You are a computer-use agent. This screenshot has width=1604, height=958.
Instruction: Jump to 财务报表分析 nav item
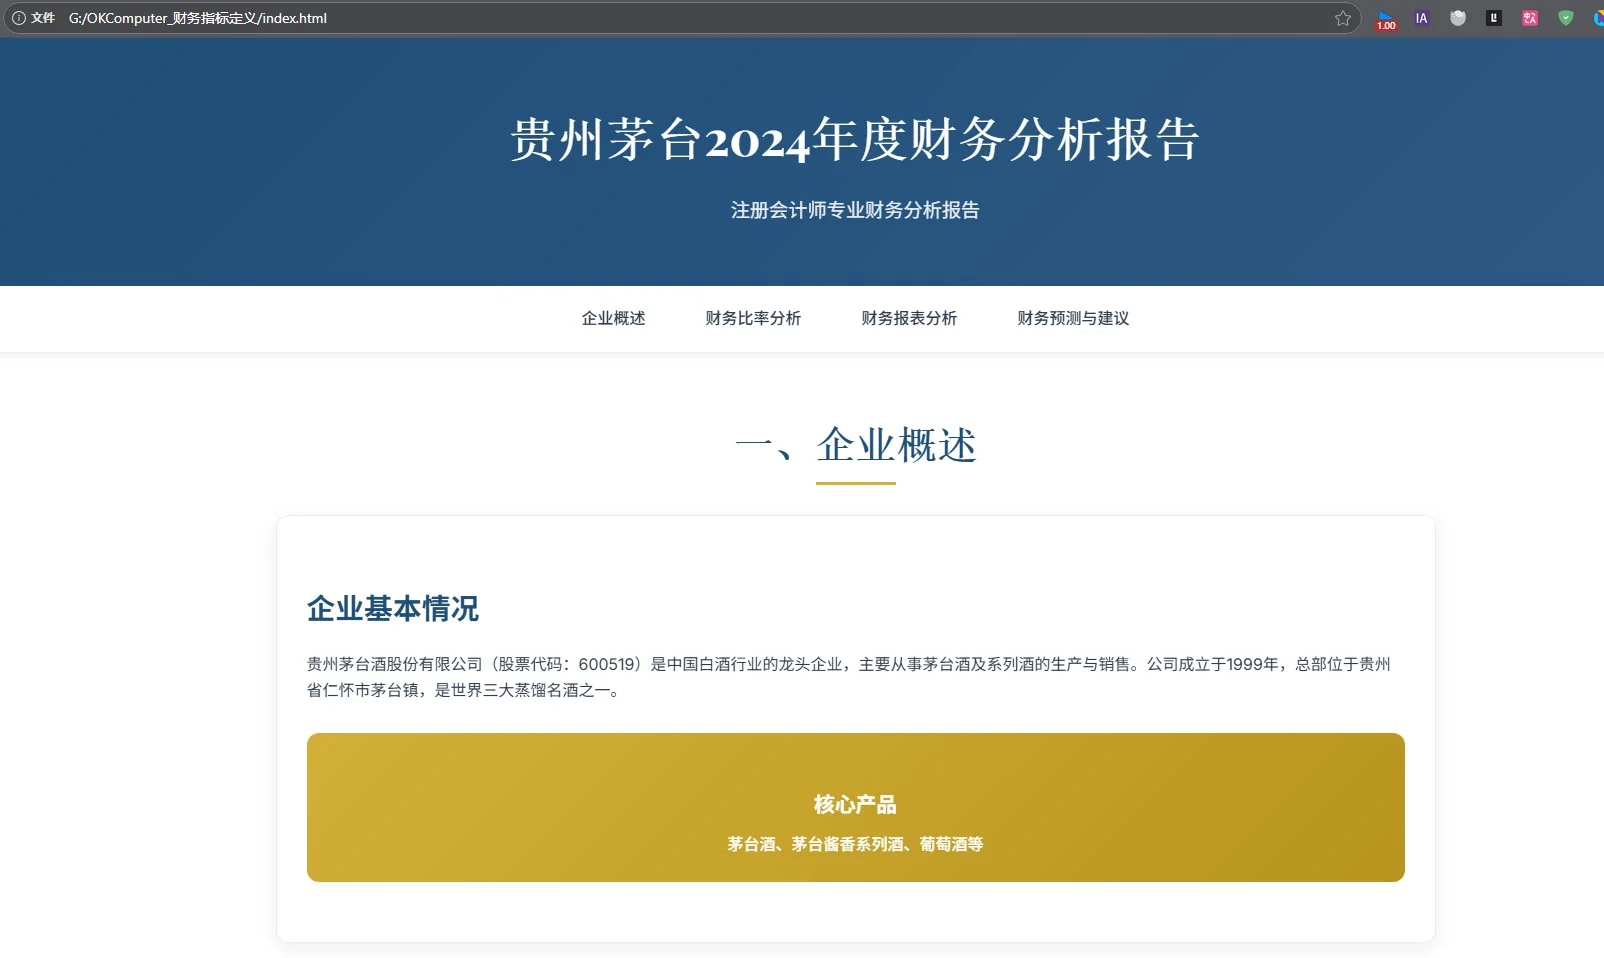tap(909, 318)
